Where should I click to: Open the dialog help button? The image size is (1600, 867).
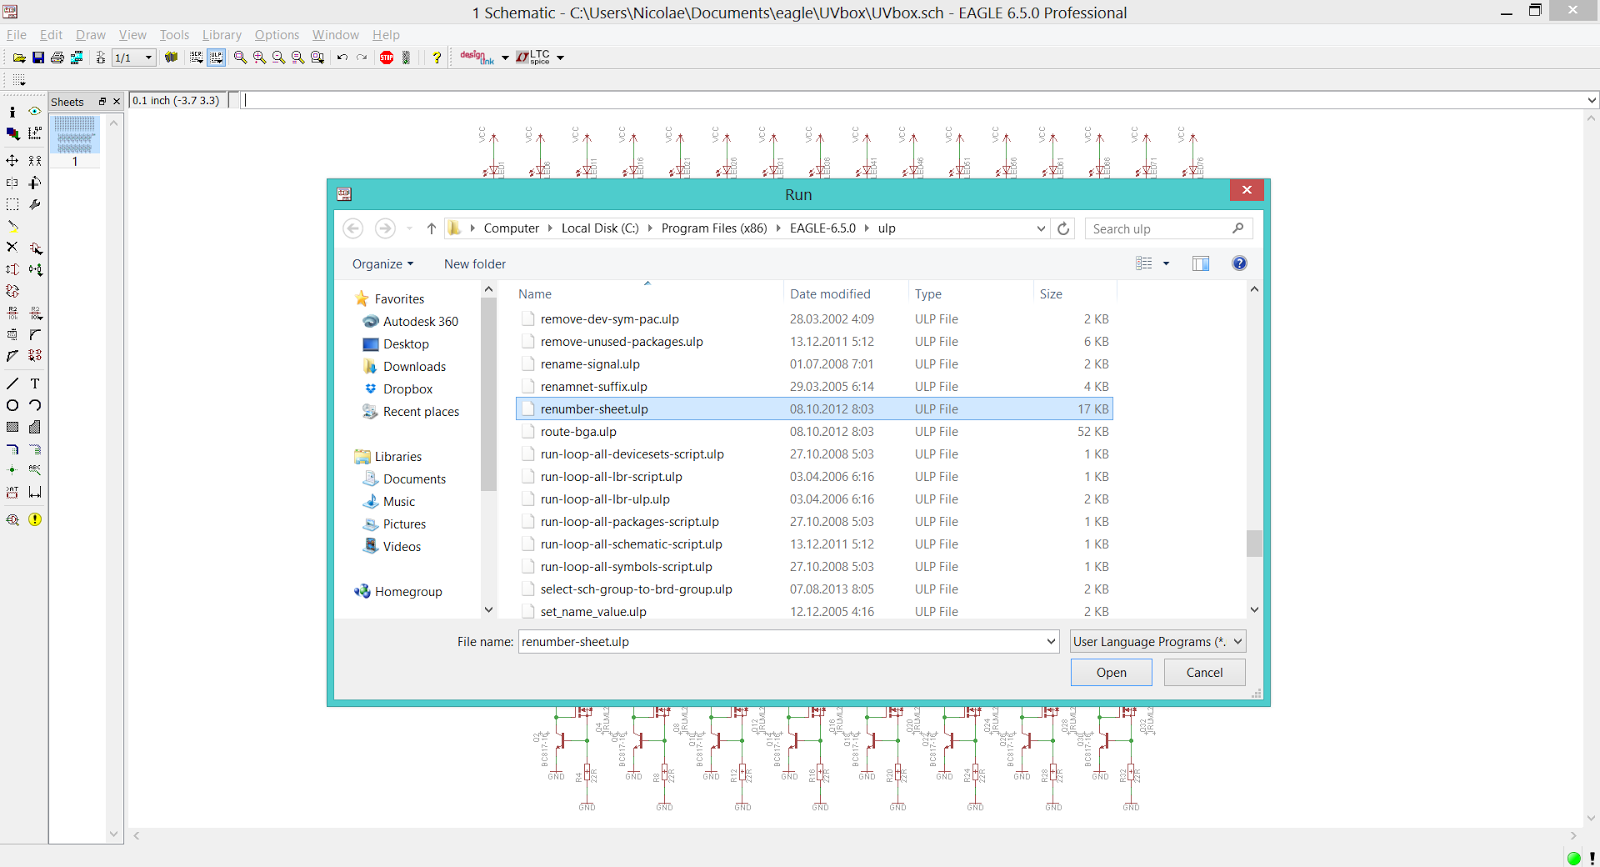click(1239, 263)
